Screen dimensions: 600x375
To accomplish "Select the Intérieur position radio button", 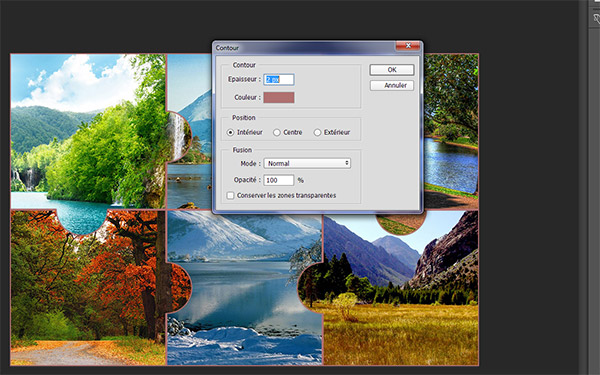I will click(x=230, y=132).
